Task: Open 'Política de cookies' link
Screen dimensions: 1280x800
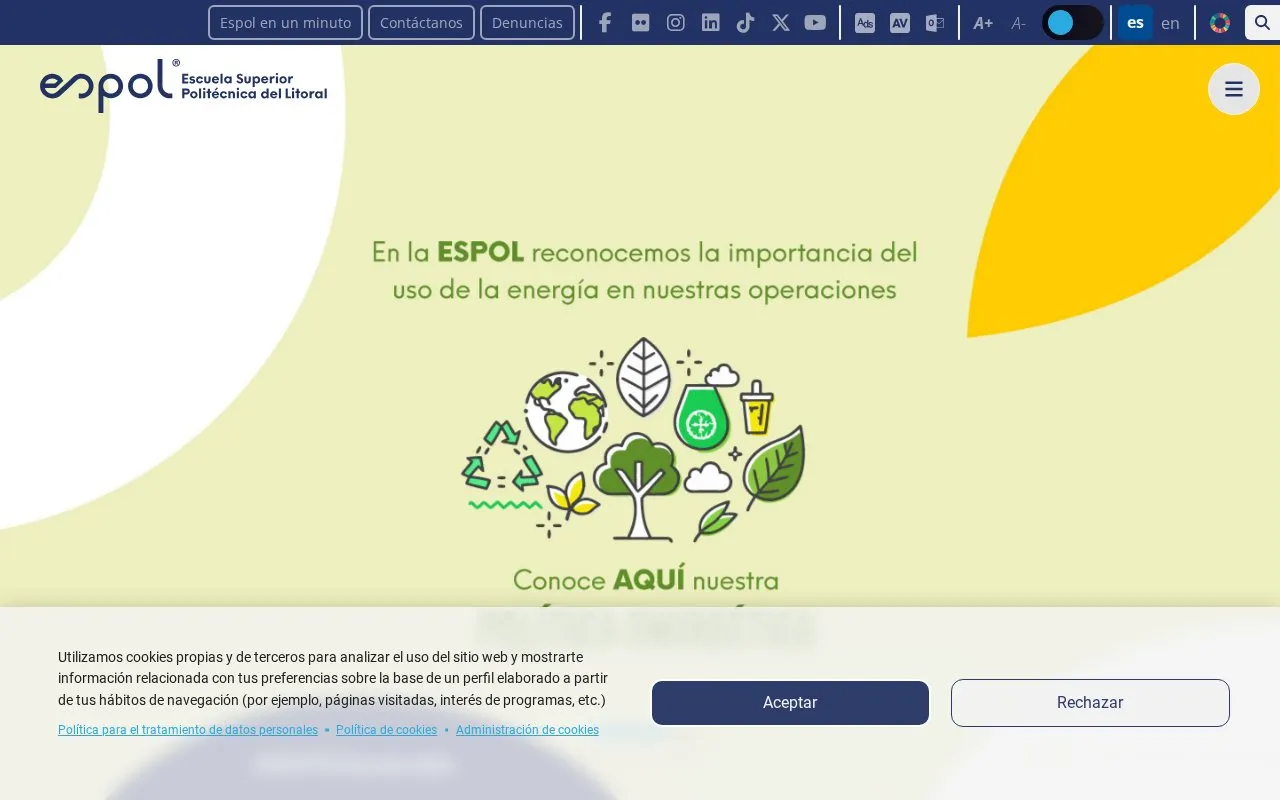Action: (386, 730)
